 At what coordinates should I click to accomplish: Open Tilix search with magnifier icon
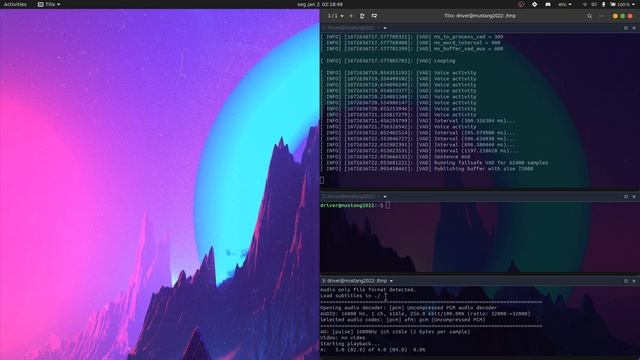[589, 16]
